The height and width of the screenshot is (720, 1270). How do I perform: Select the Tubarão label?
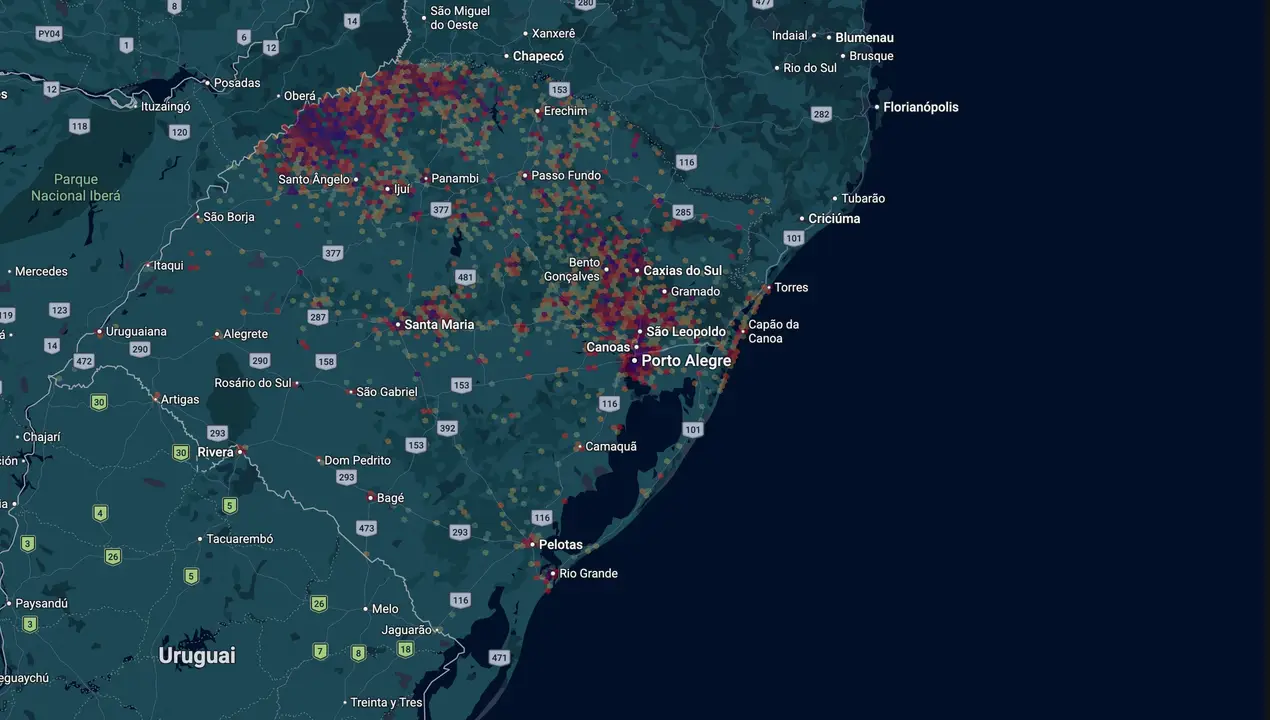pos(863,199)
